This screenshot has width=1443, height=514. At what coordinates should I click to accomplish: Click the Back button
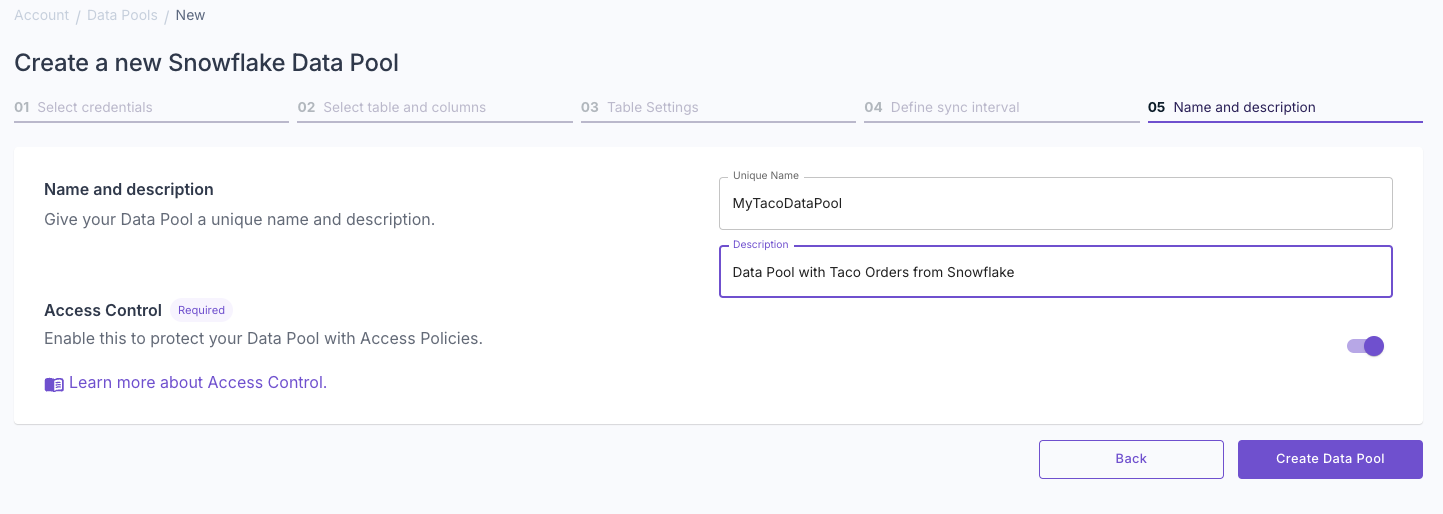pos(1131,459)
